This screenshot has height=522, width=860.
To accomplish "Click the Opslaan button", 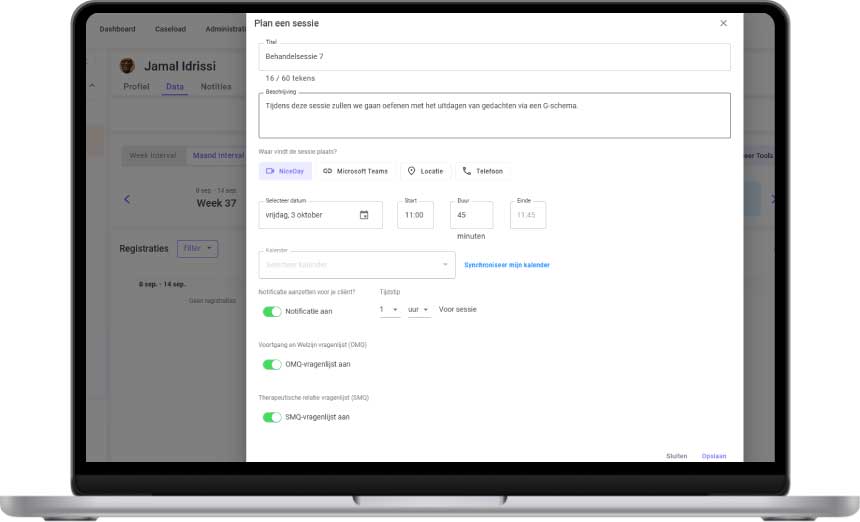I will [713, 456].
